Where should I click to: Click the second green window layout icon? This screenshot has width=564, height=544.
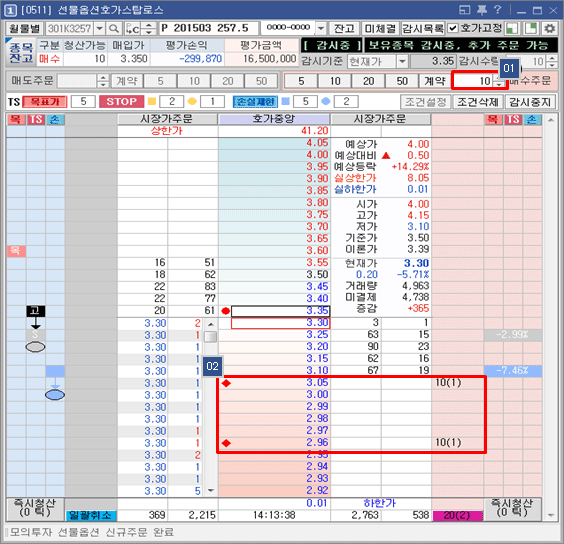point(531,28)
